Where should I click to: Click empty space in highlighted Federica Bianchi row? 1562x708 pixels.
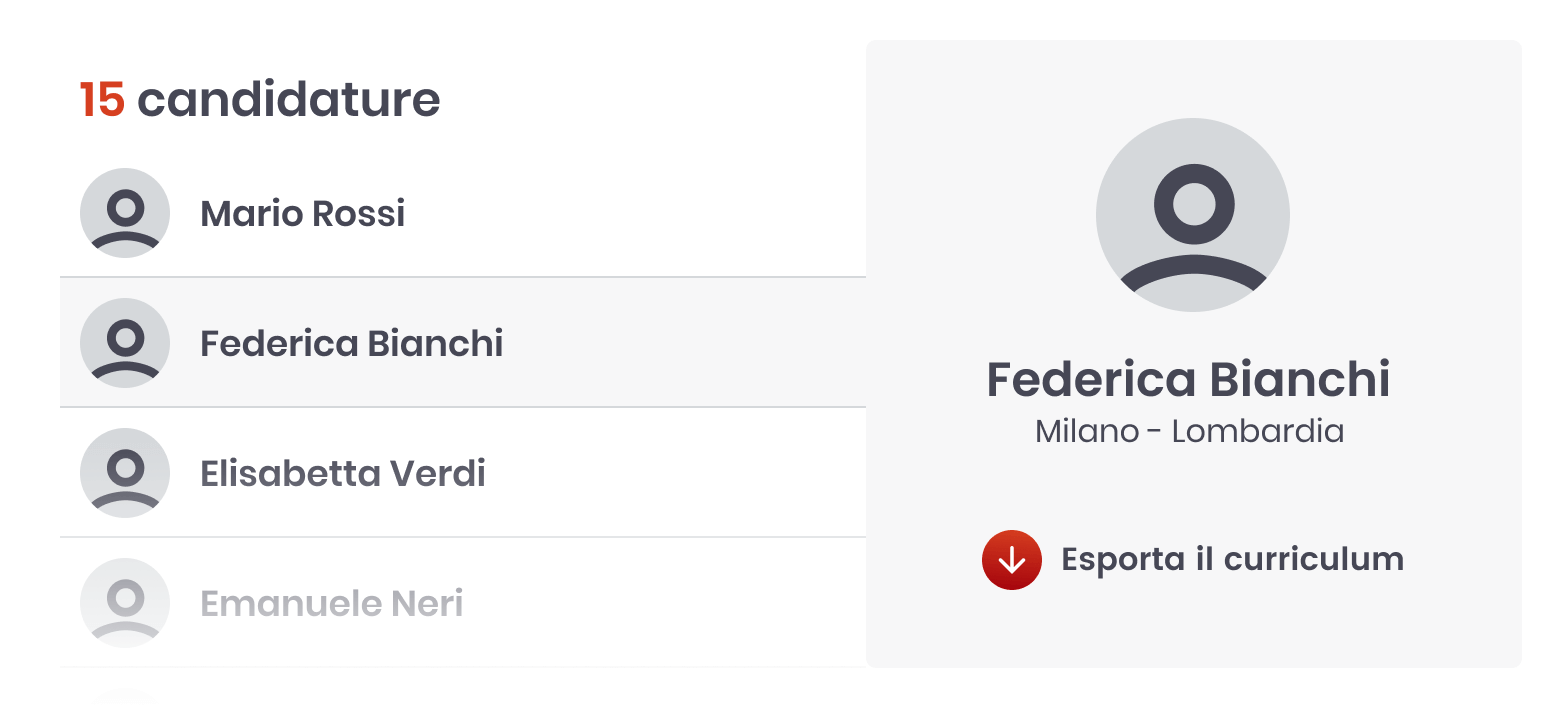pos(680,344)
